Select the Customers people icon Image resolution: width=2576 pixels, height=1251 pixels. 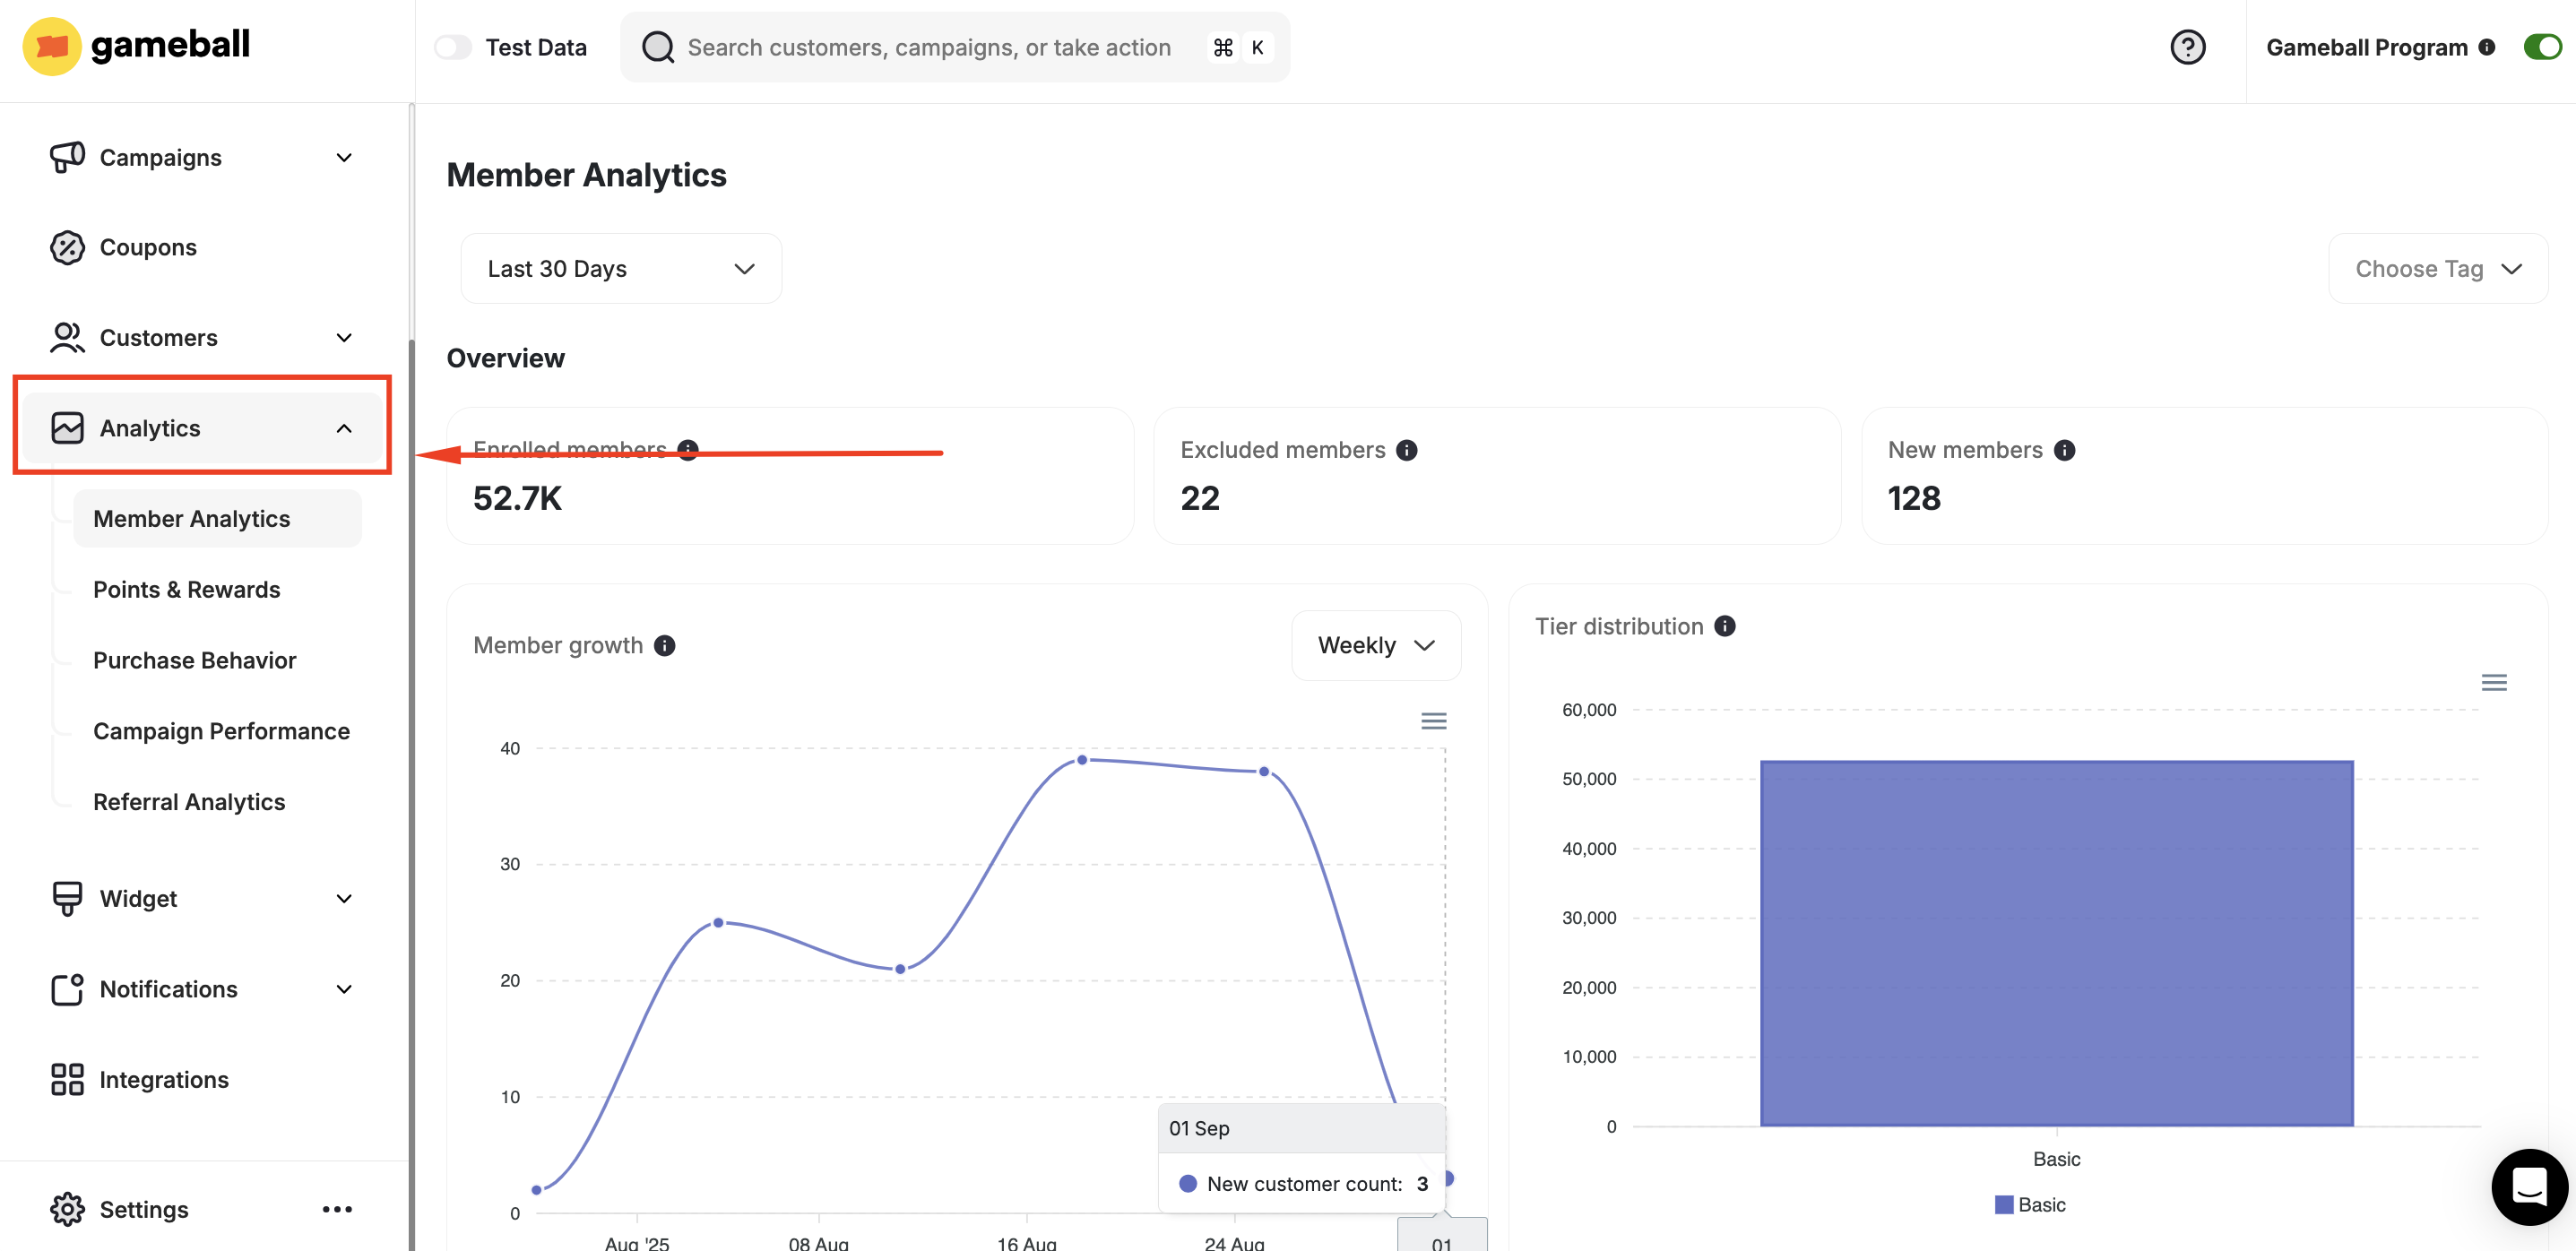pyautogui.click(x=66, y=338)
